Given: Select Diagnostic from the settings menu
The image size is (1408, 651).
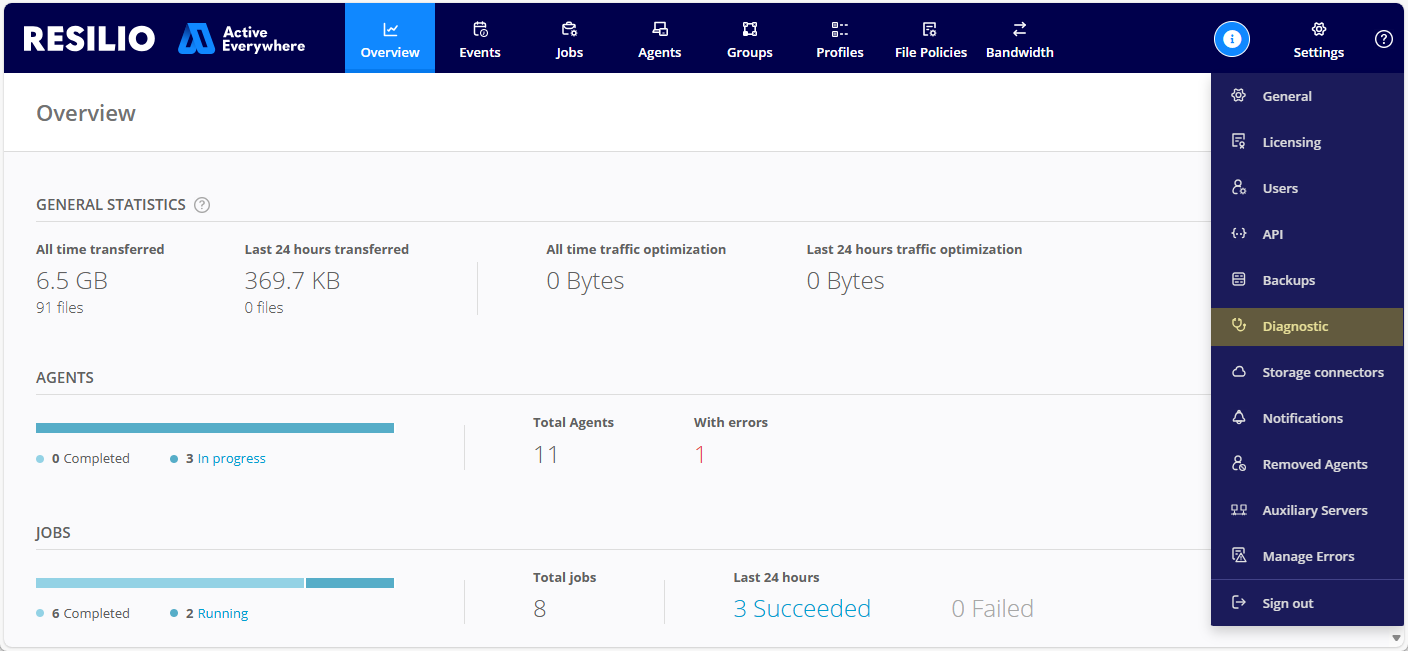Looking at the screenshot, I should [1295, 326].
